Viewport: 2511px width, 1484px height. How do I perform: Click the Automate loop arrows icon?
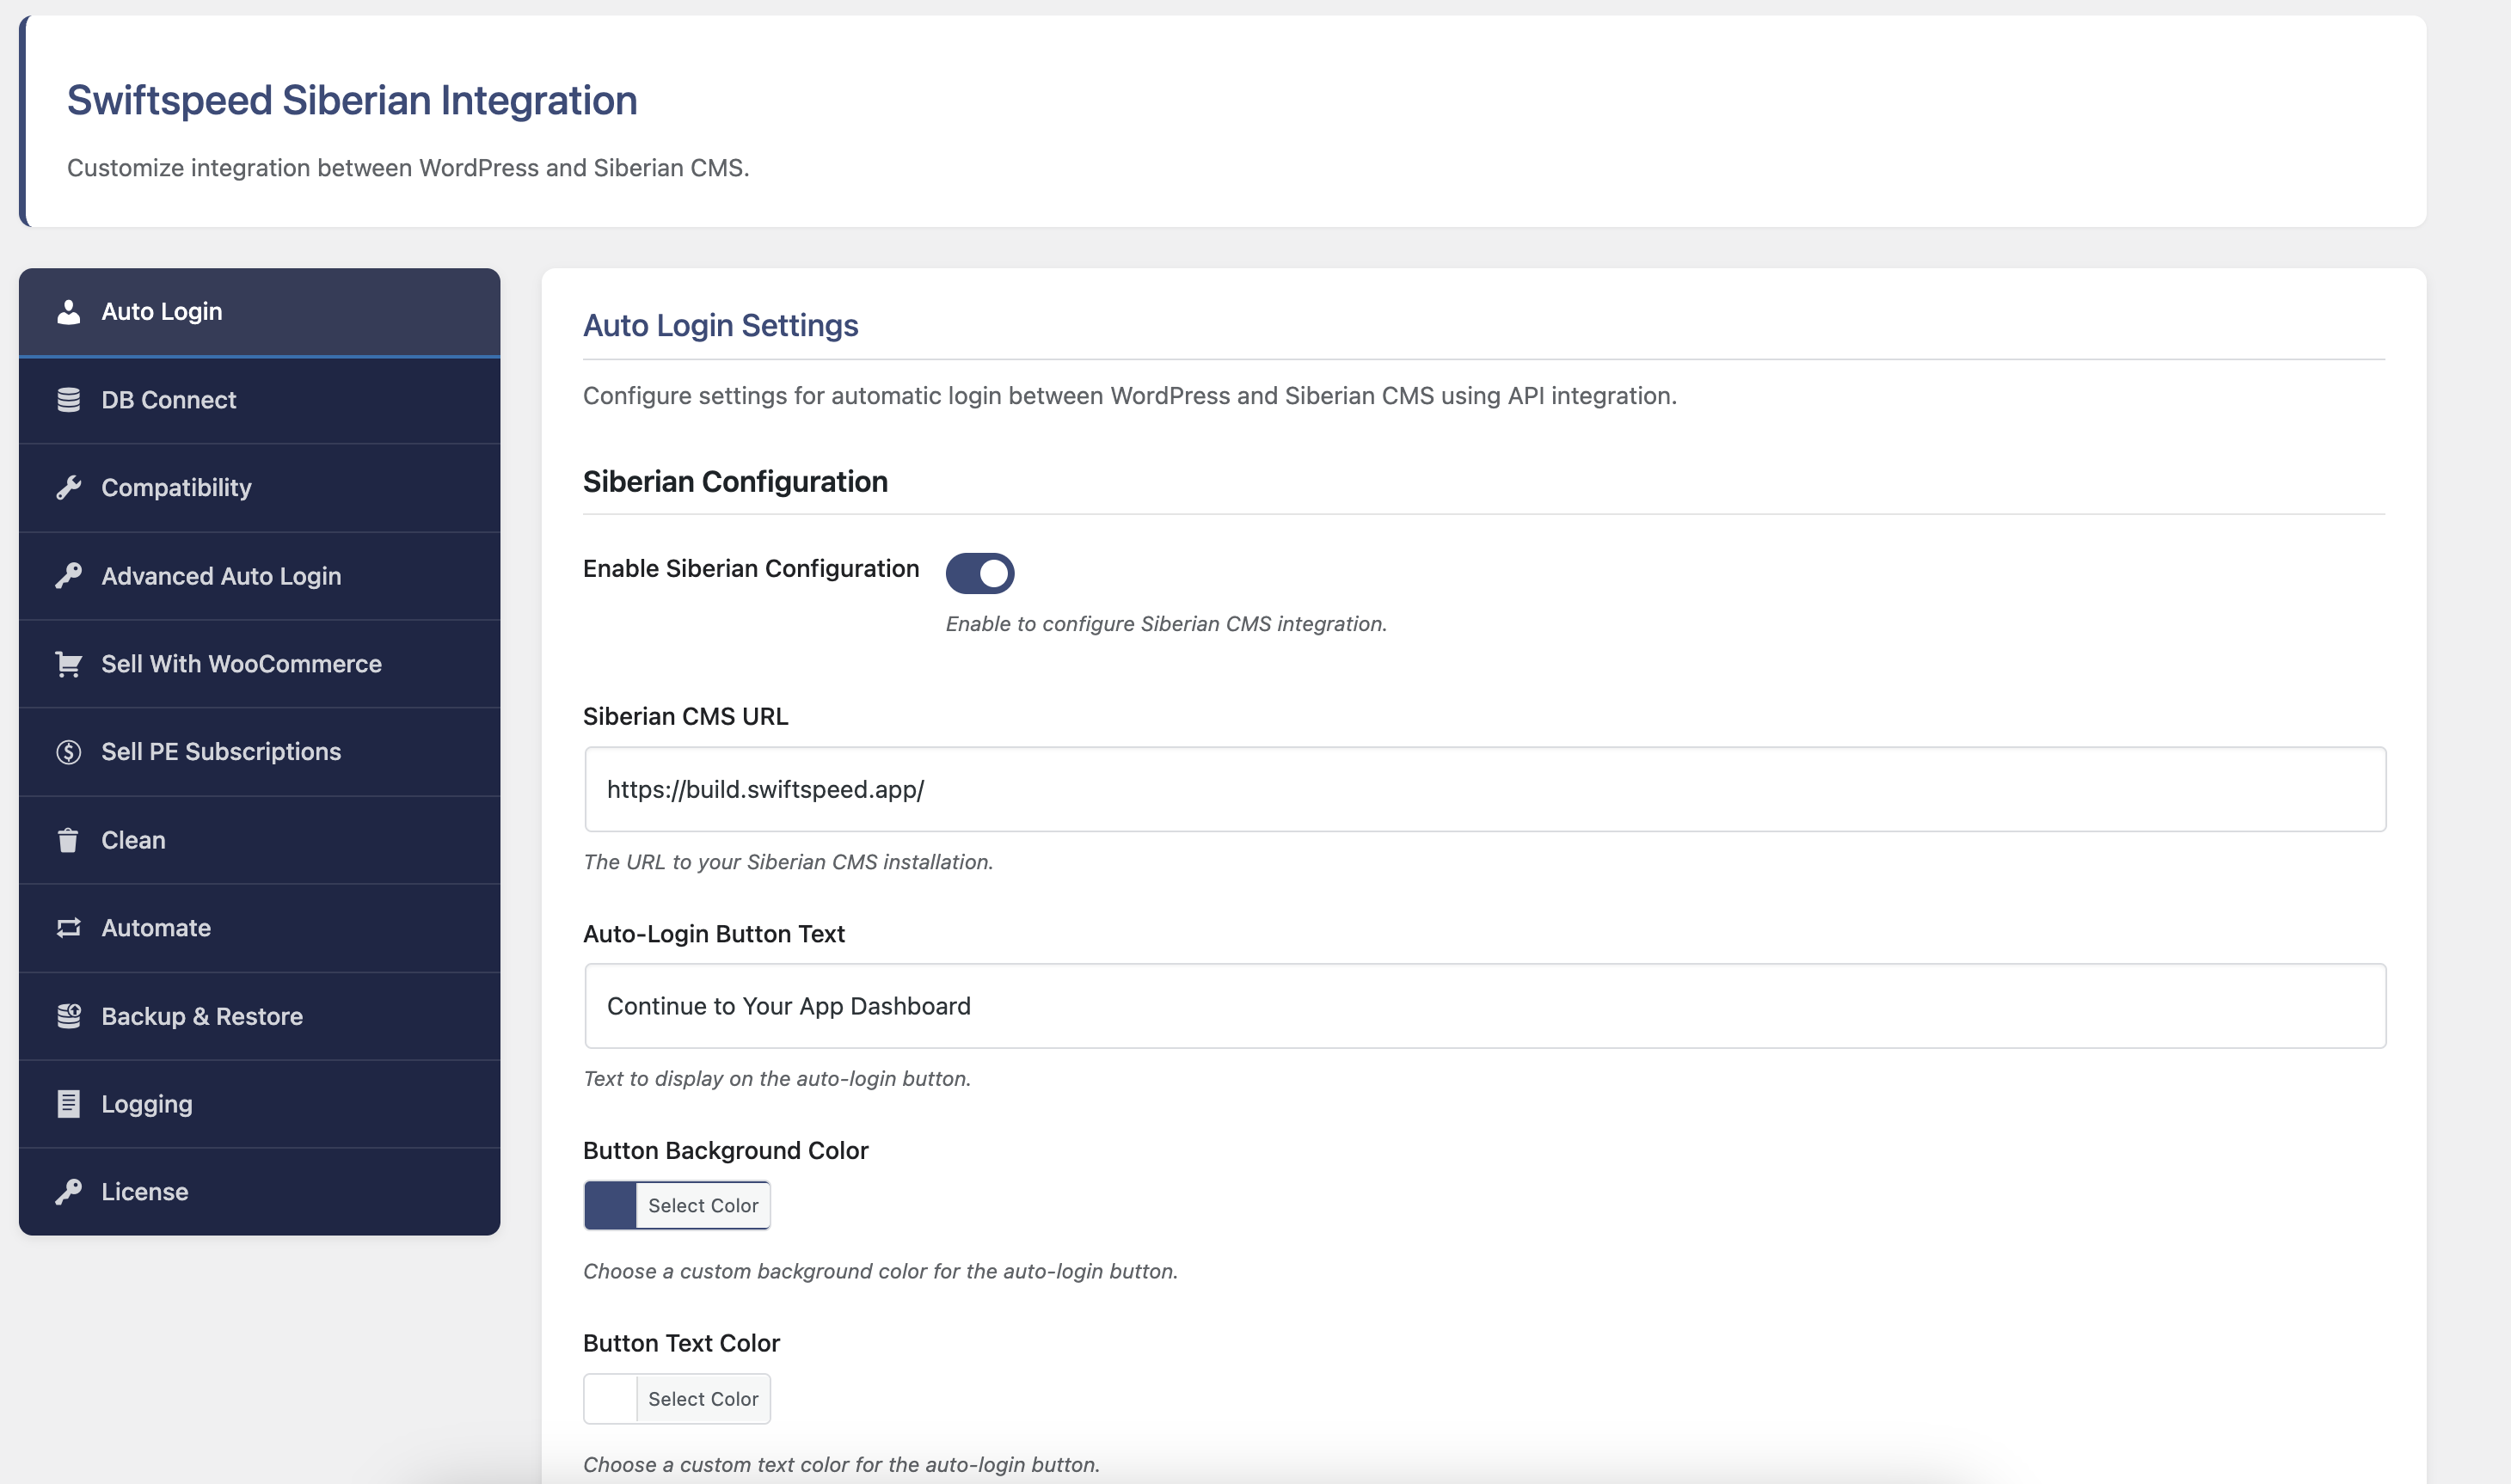click(x=68, y=928)
